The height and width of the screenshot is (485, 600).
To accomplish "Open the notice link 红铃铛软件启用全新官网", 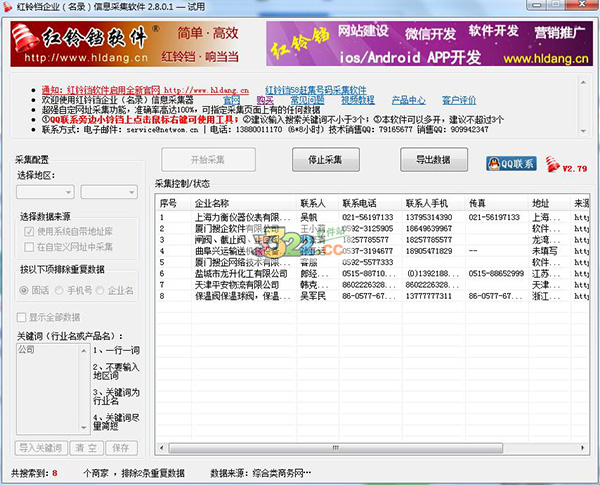I will [x=145, y=90].
